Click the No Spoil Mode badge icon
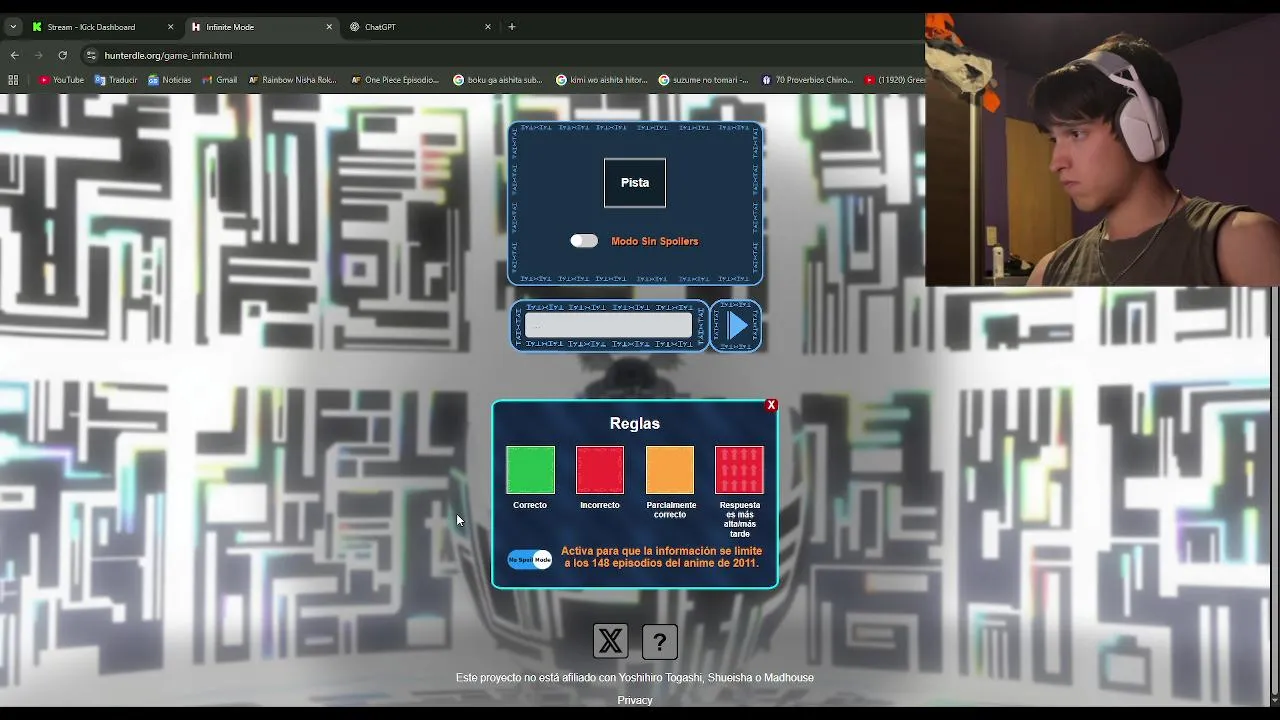Viewport: 1280px width, 720px height. click(x=529, y=559)
